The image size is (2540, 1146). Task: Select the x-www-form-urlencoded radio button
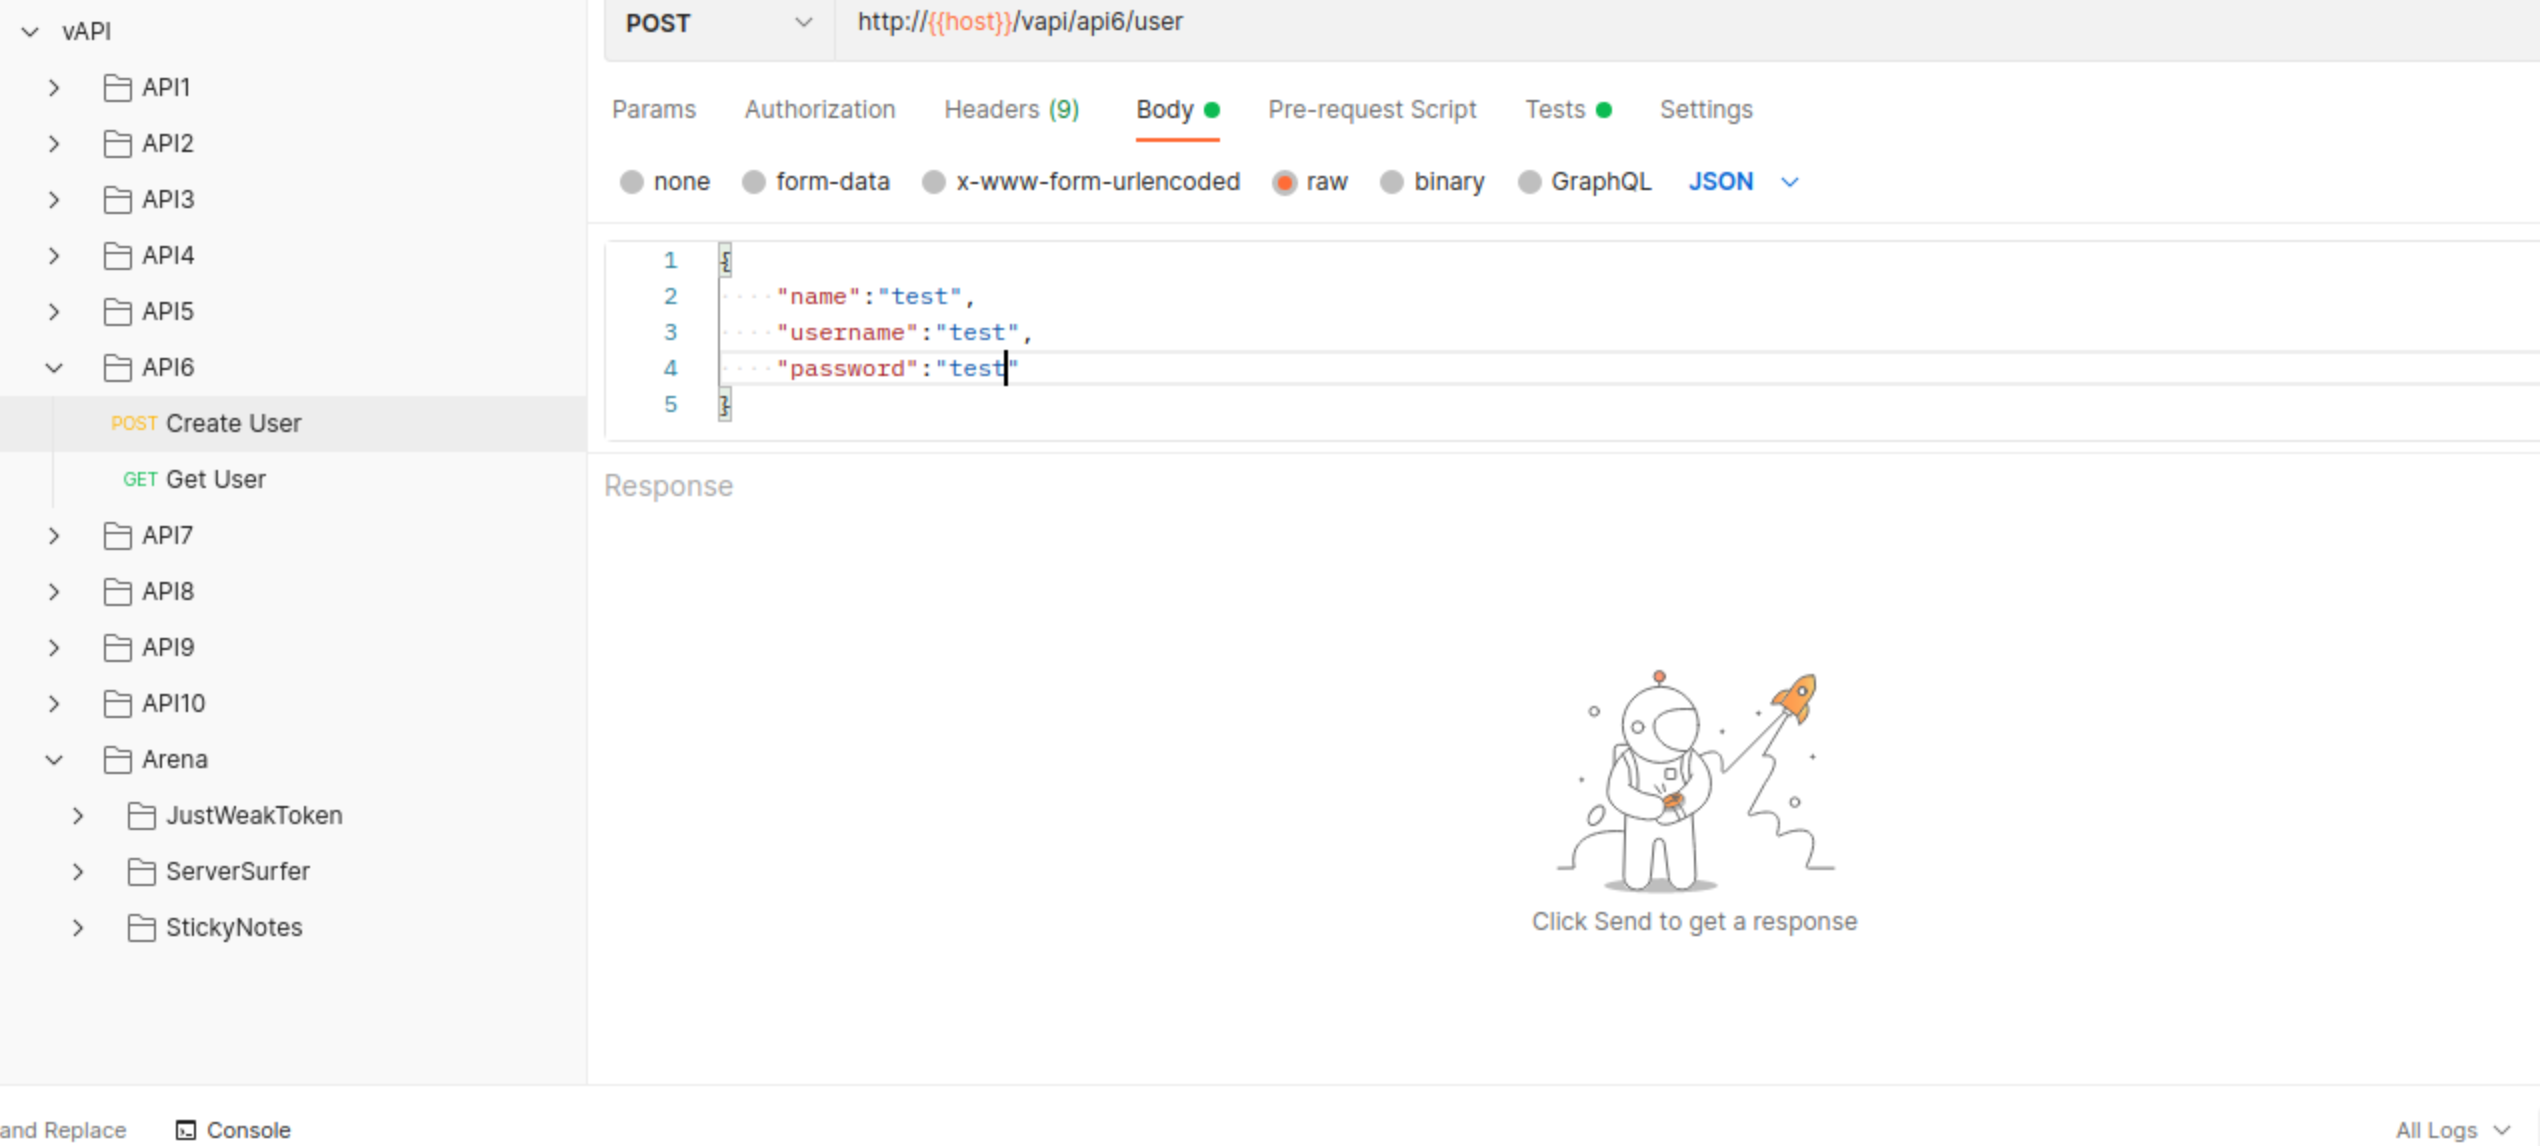934,182
